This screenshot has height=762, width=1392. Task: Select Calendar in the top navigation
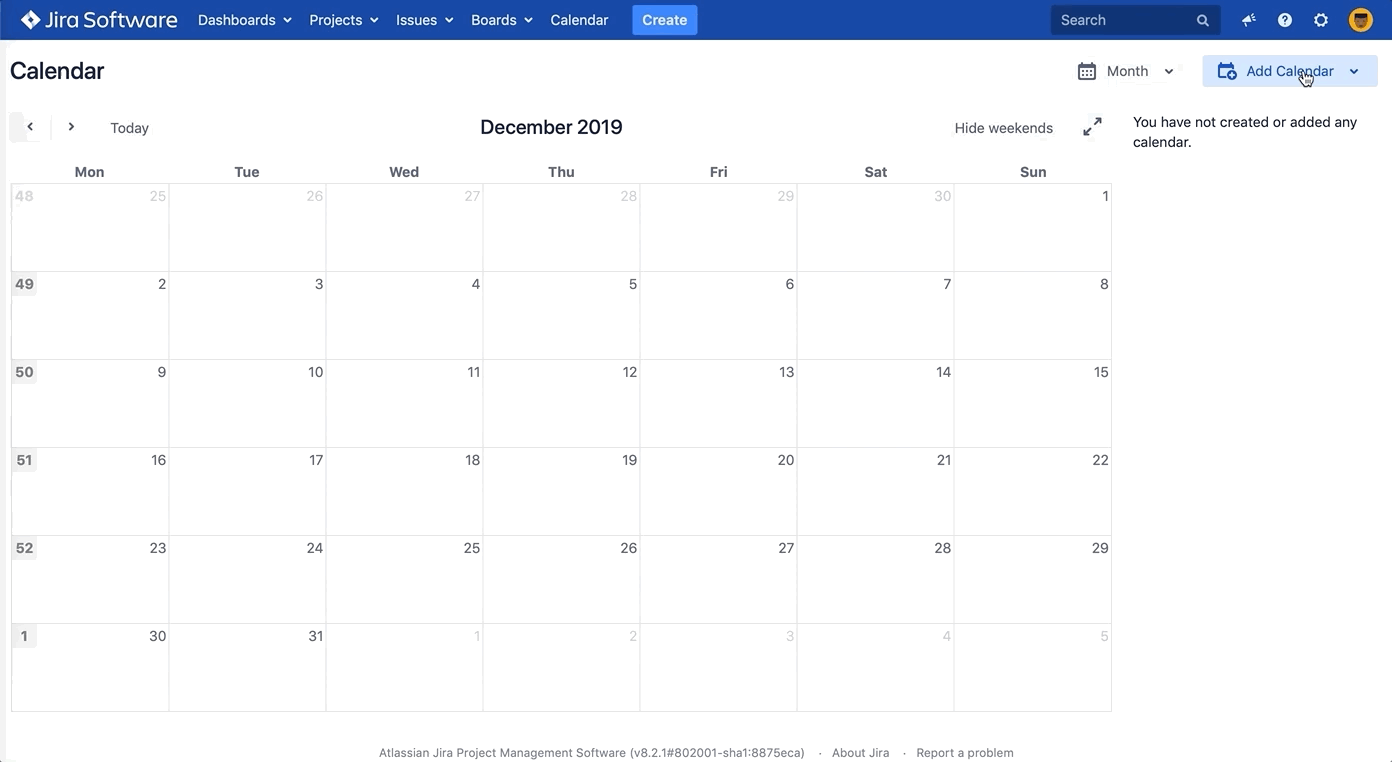tap(579, 20)
